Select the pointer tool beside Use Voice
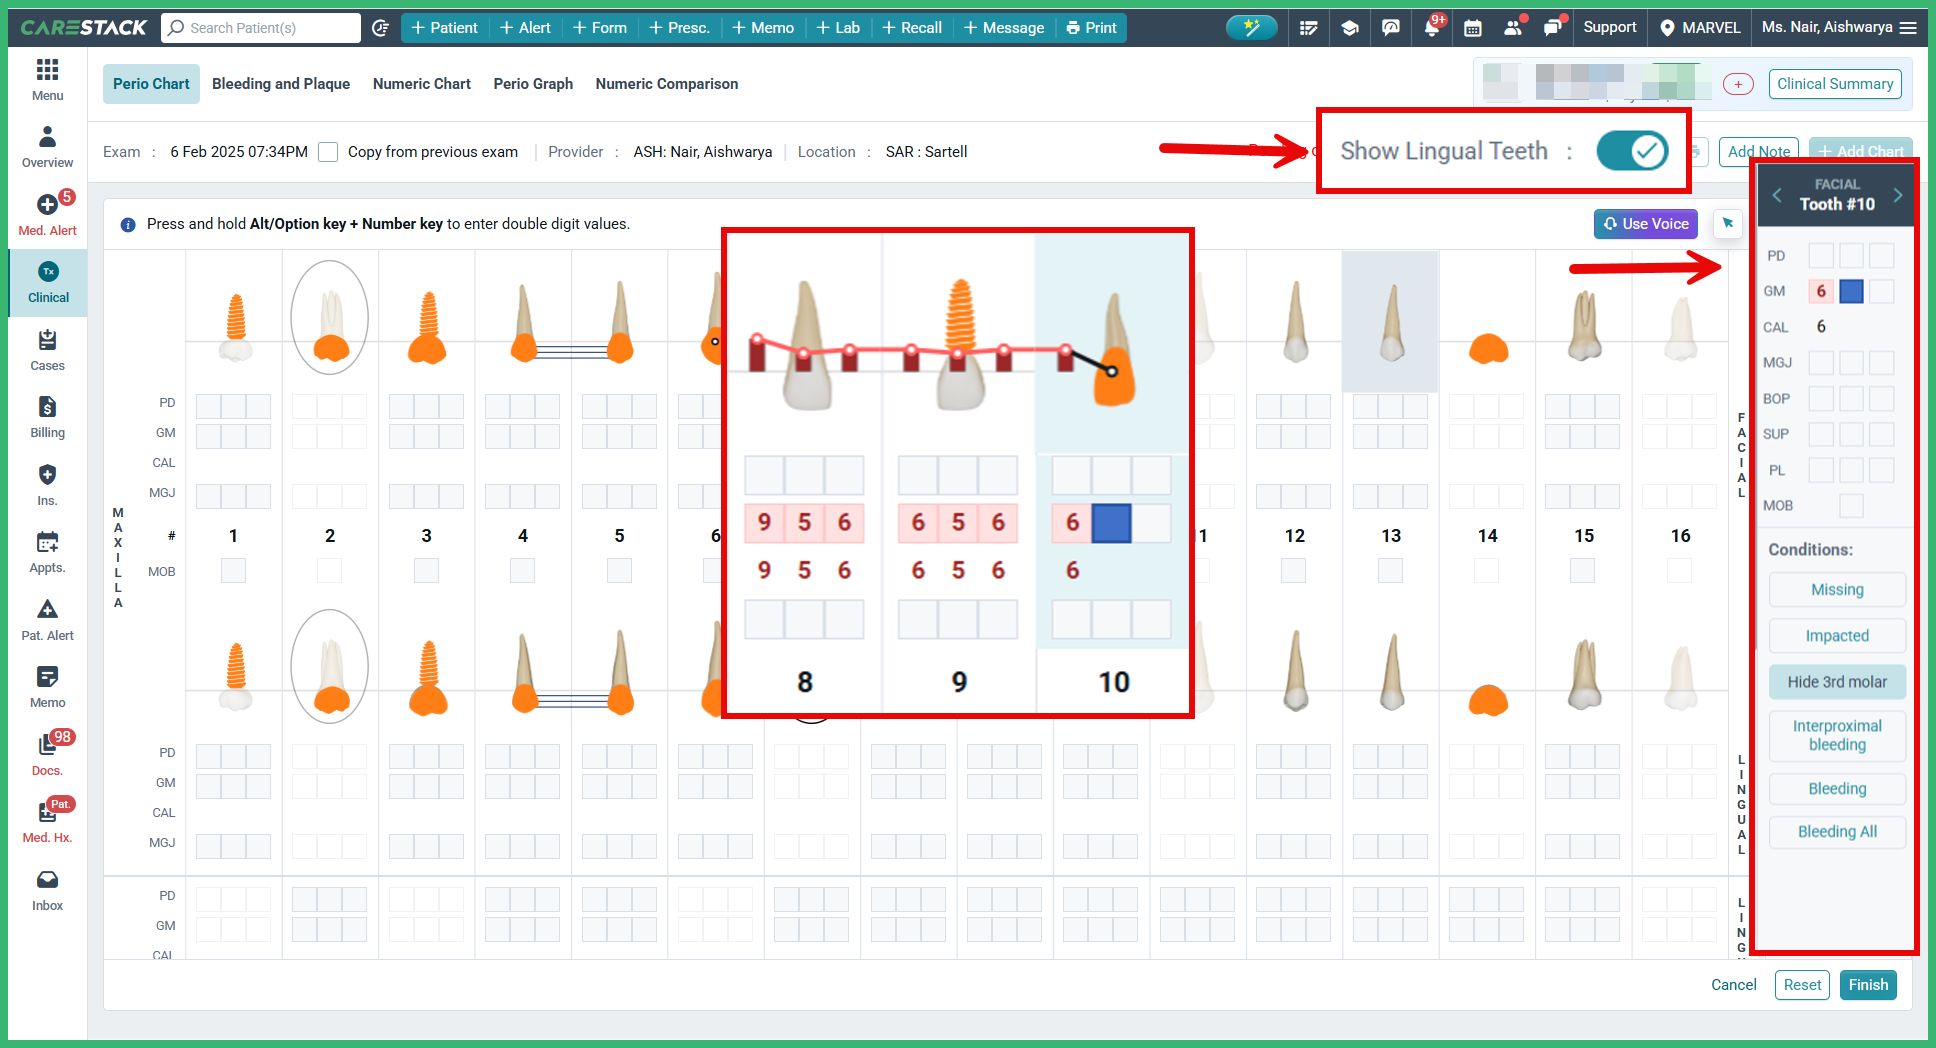This screenshot has height=1048, width=1936. click(1727, 224)
